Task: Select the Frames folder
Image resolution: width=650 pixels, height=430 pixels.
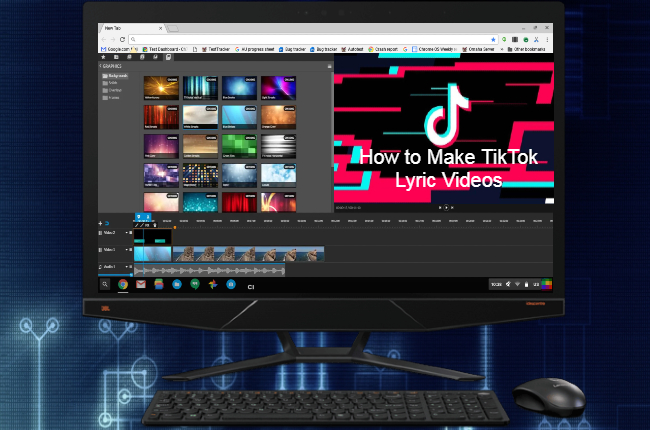Action: click(x=111, y=97)
